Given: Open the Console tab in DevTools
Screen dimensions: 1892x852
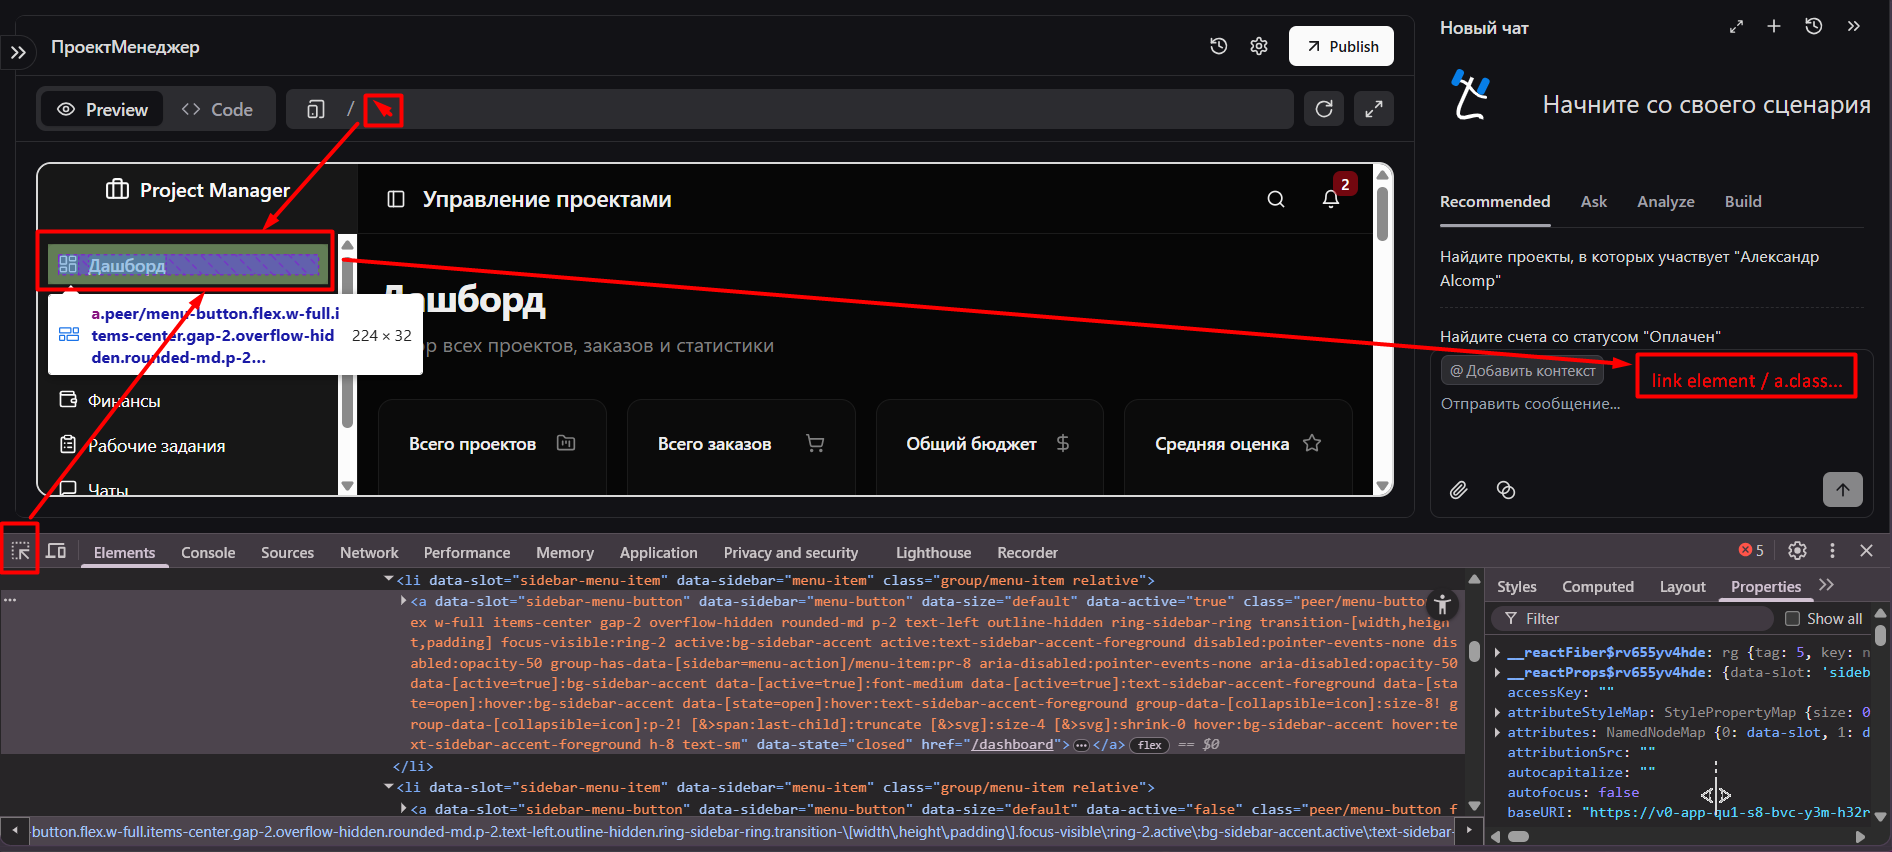Looking at the screenshot, I should (x=208, y=553).
